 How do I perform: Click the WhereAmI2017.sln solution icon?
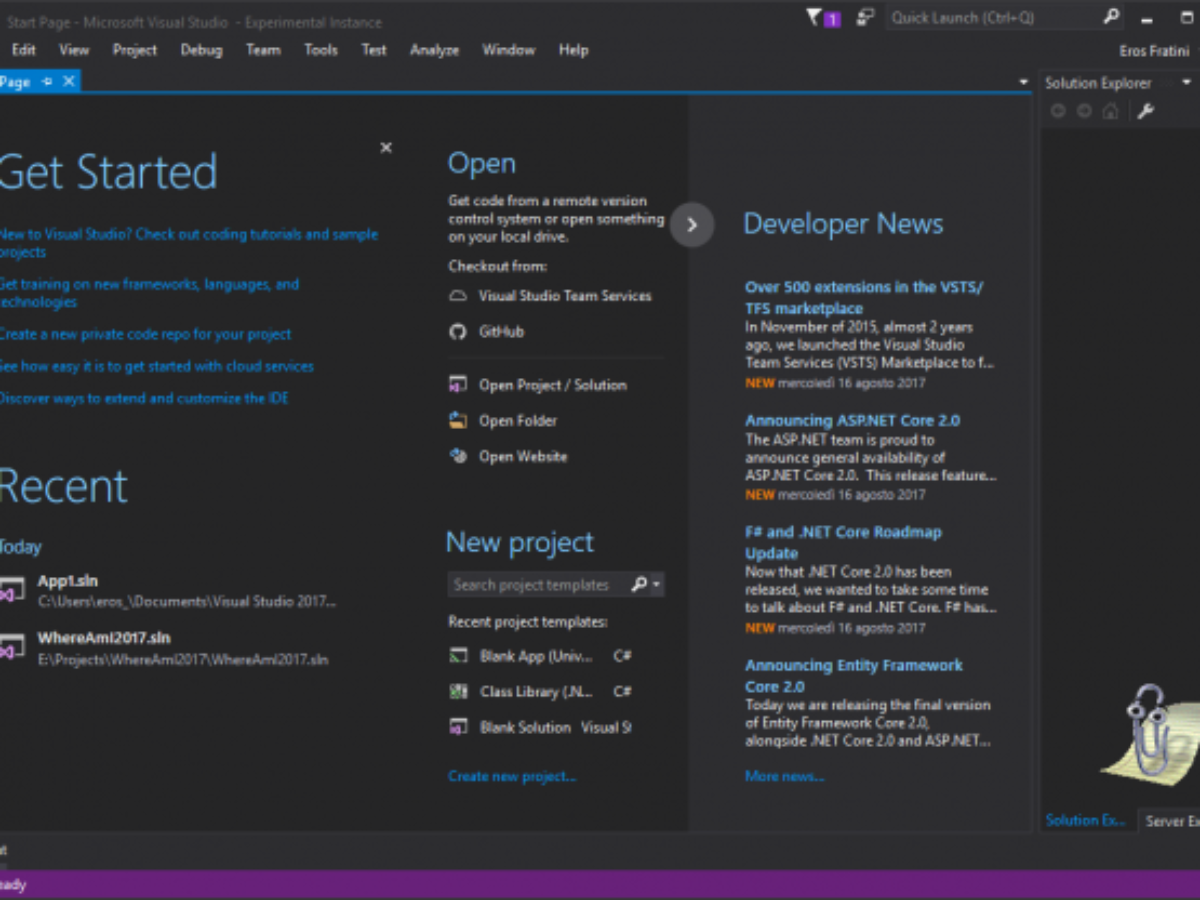[x=11, y=647]
